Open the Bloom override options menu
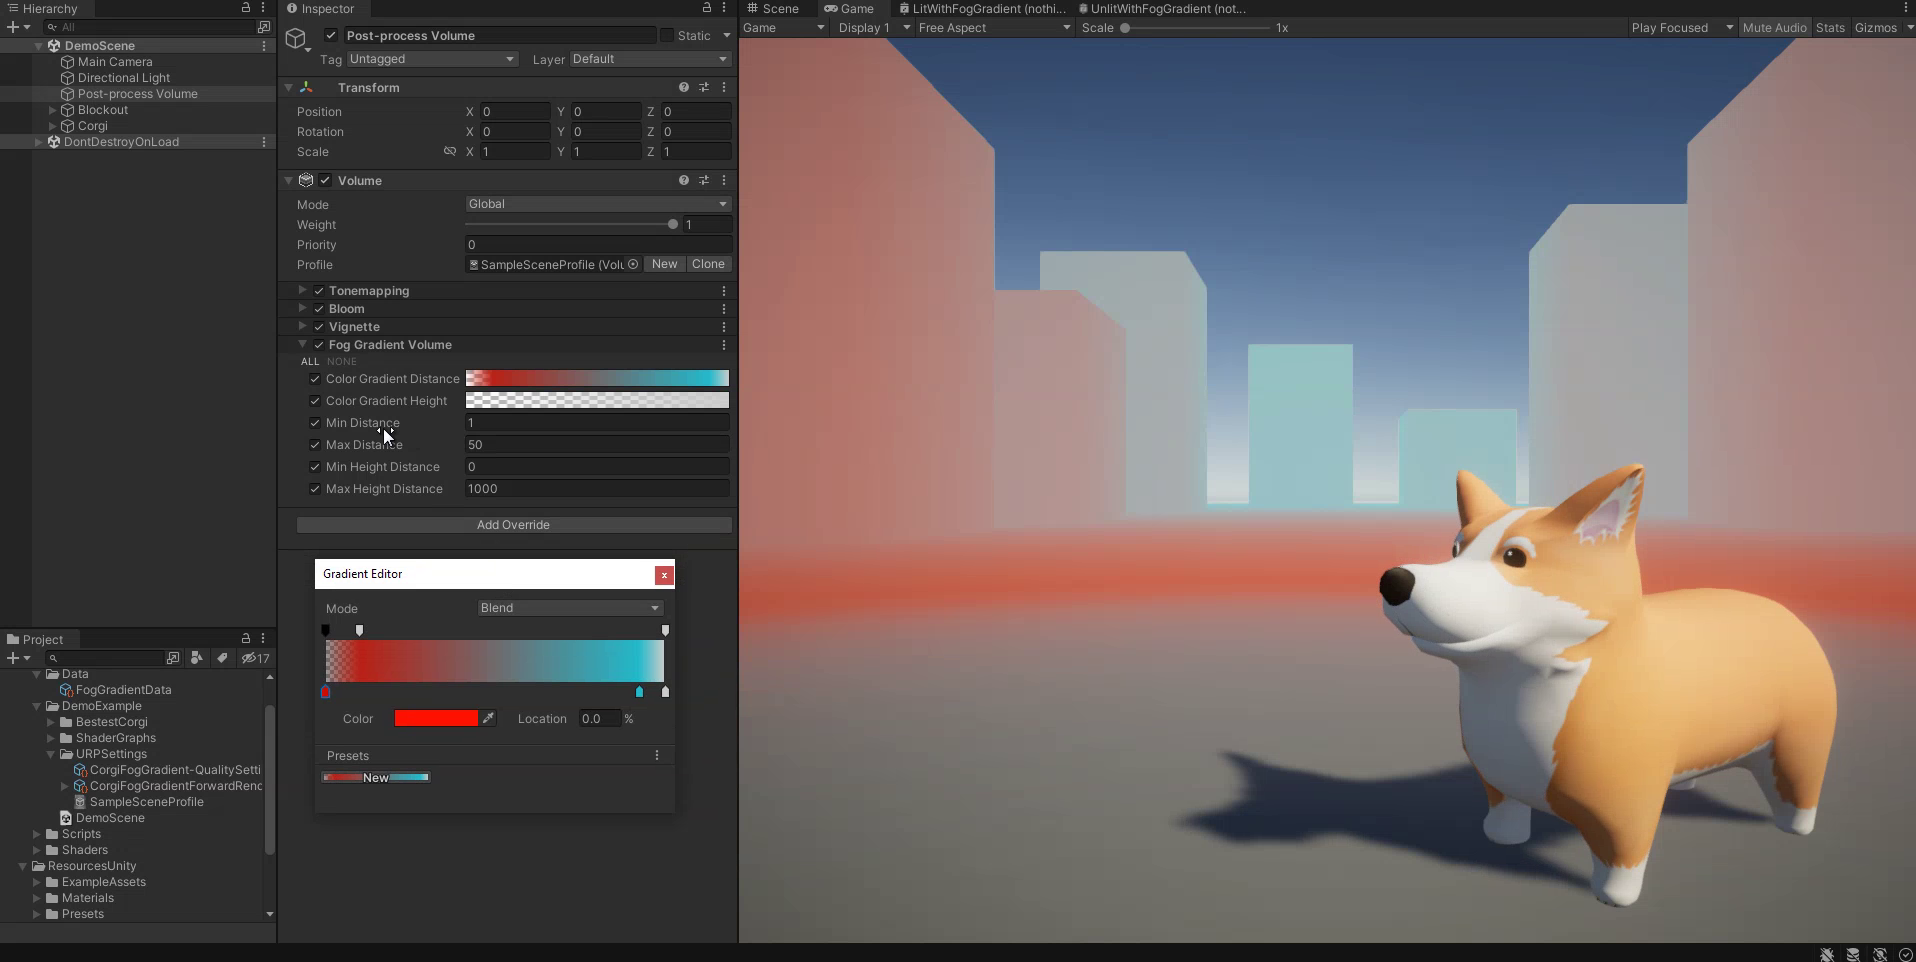The image size is (1916, 962). click(724, 309)
